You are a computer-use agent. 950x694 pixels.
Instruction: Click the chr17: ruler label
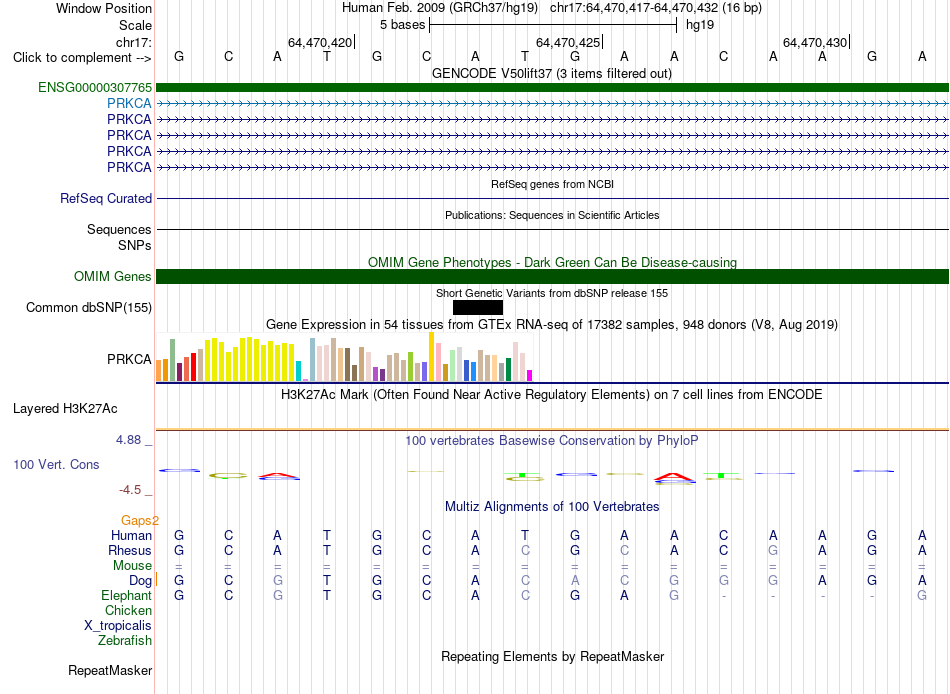point(134,42)
